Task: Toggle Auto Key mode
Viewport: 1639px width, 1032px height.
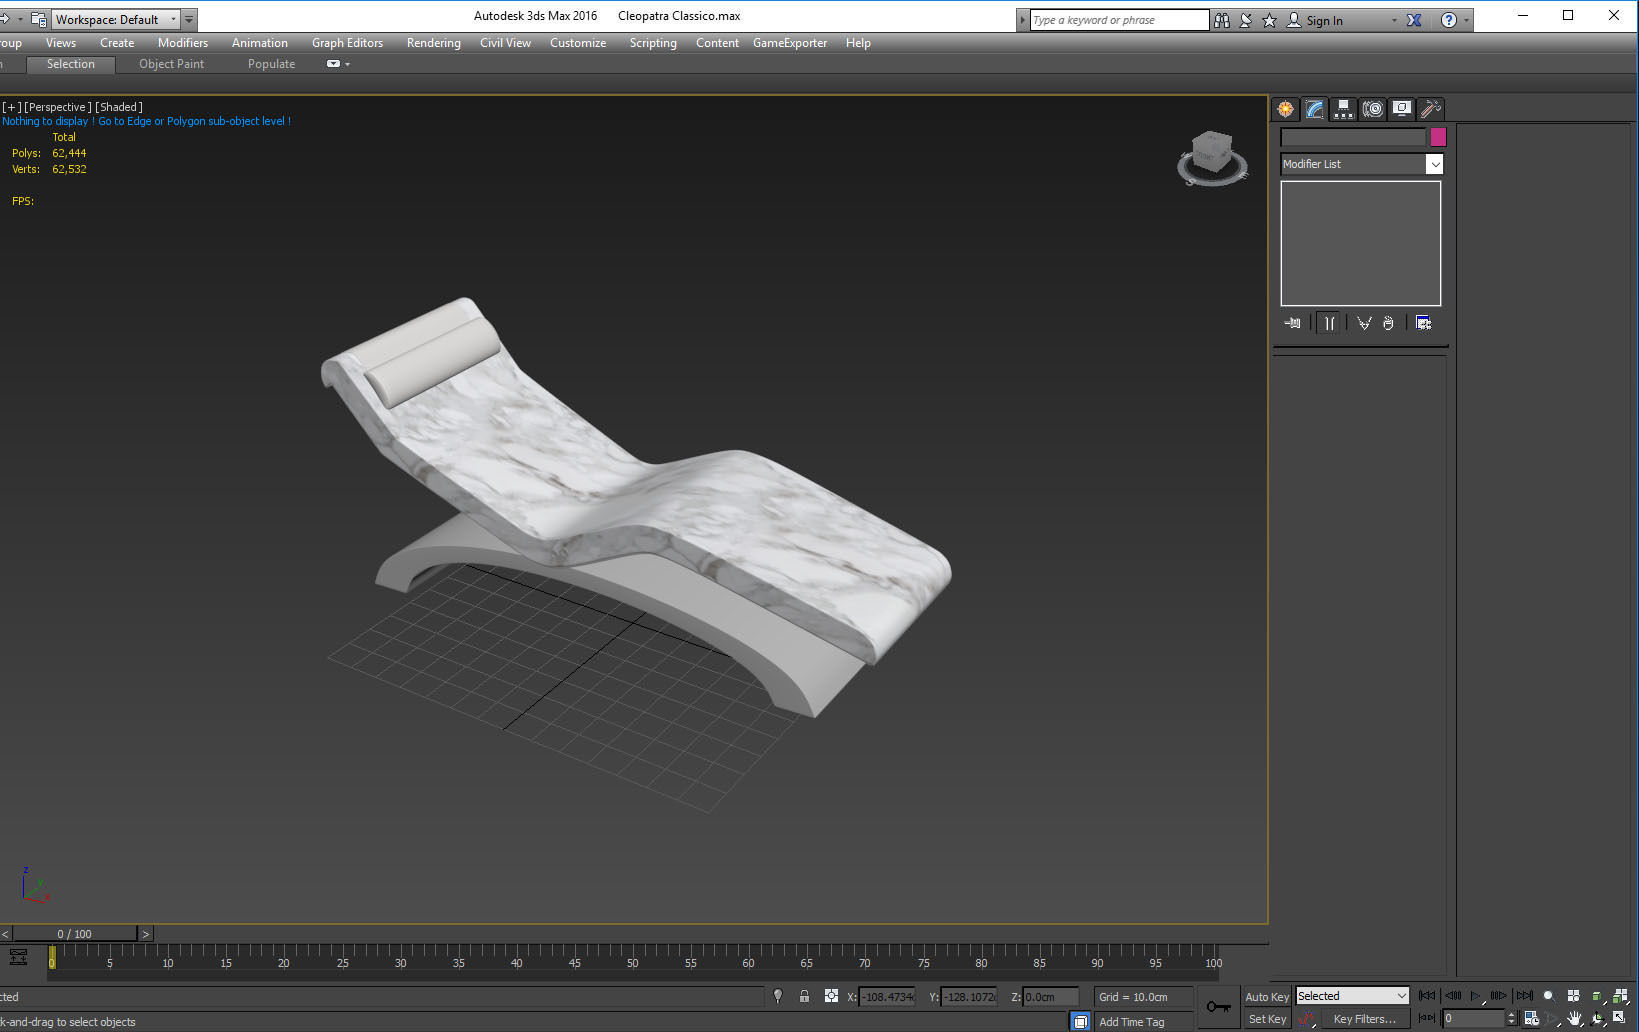Action: (x=1267, y=997)
